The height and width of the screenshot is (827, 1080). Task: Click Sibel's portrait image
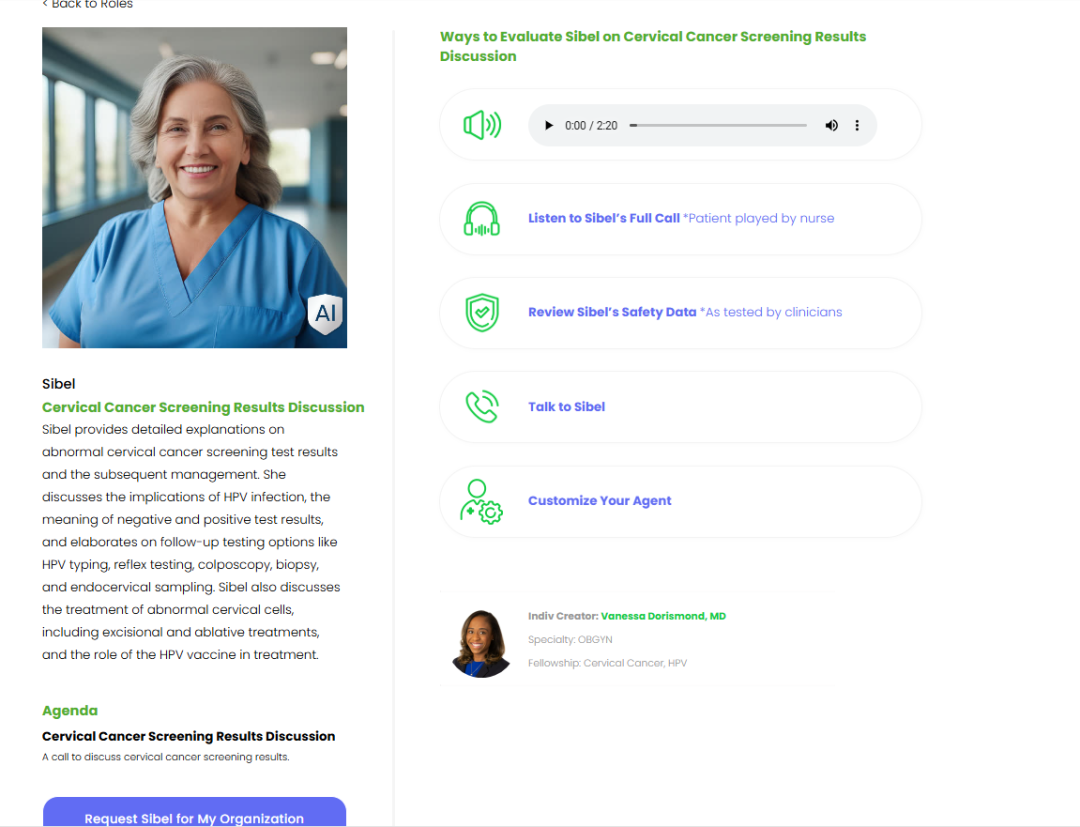[x=194, y=187]
